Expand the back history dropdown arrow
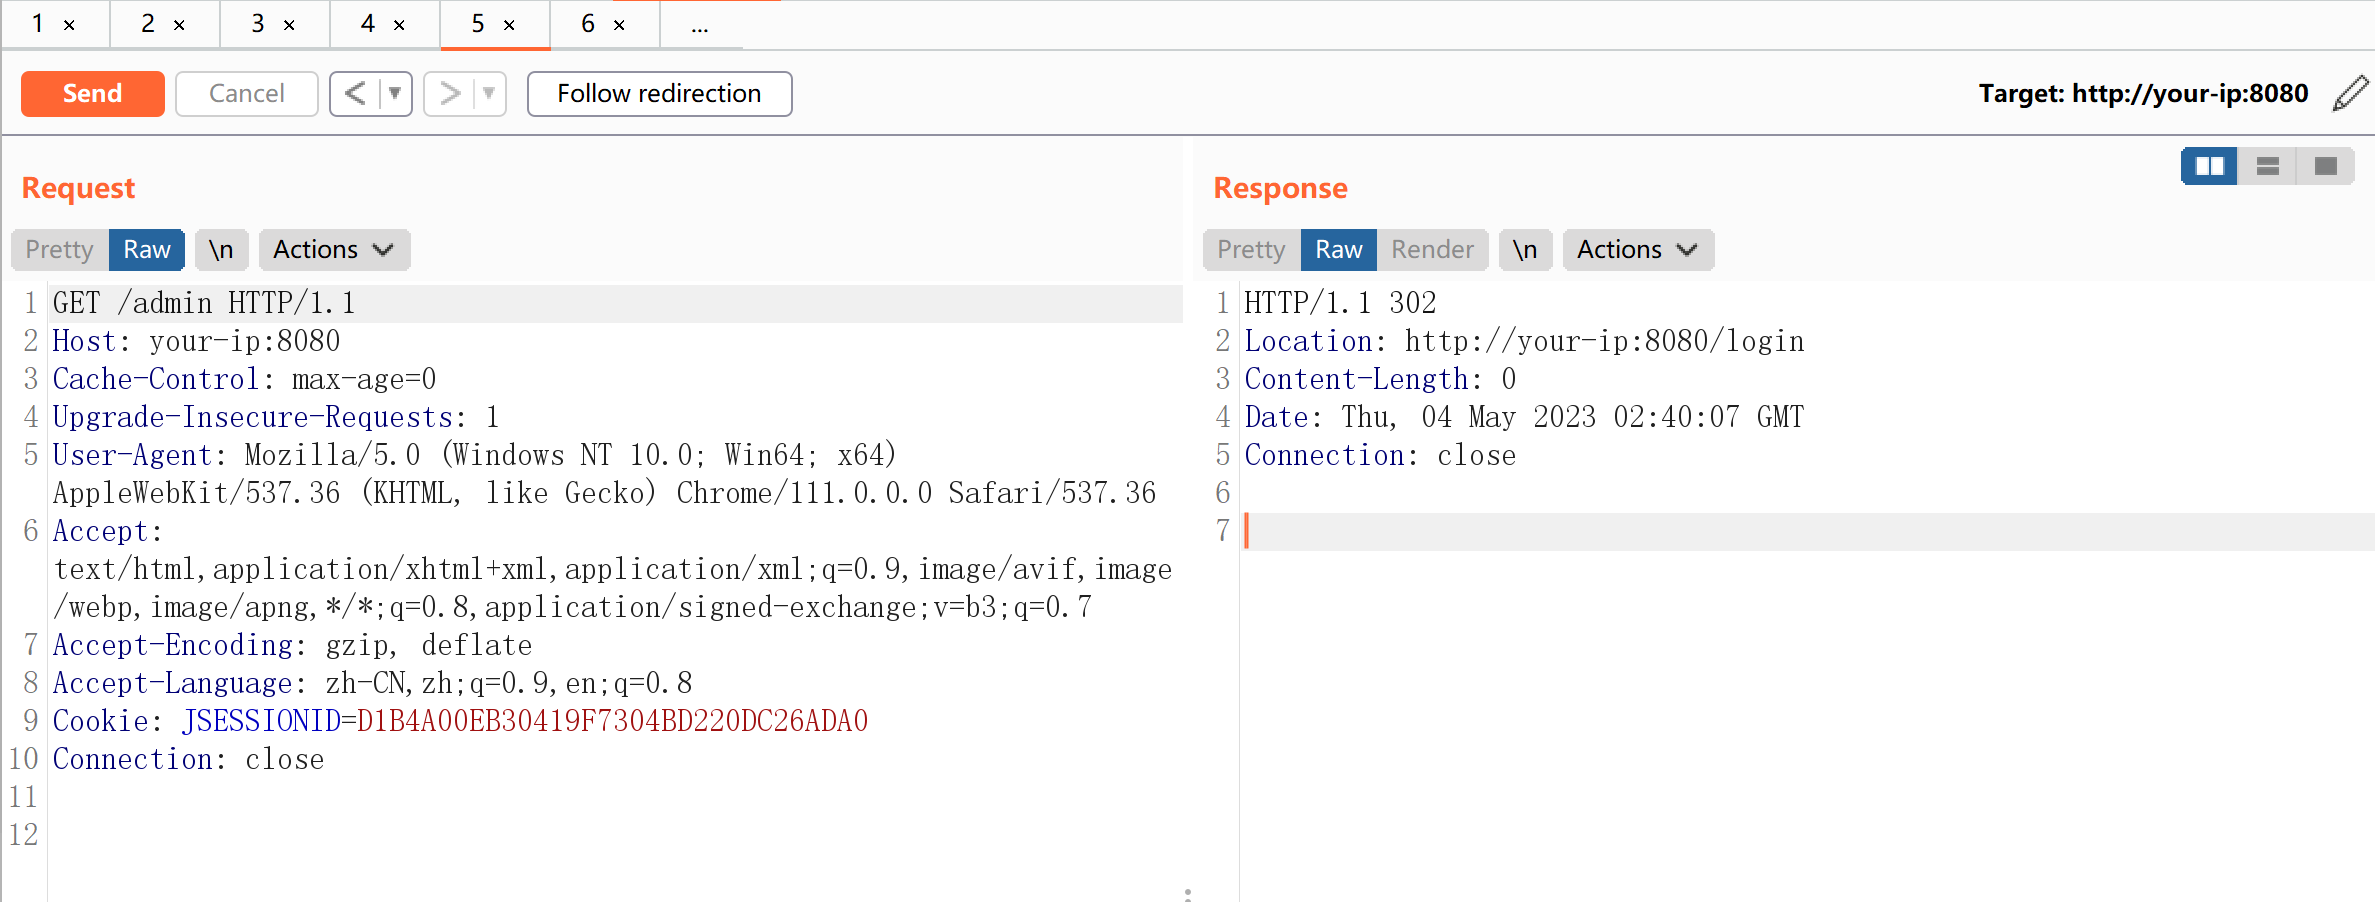Viewport: 2375px width, 902px height. (x=395, y=94)
